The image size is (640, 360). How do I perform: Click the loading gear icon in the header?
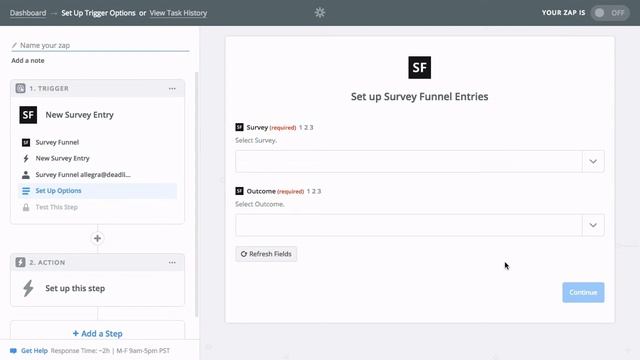coord(320,13)
